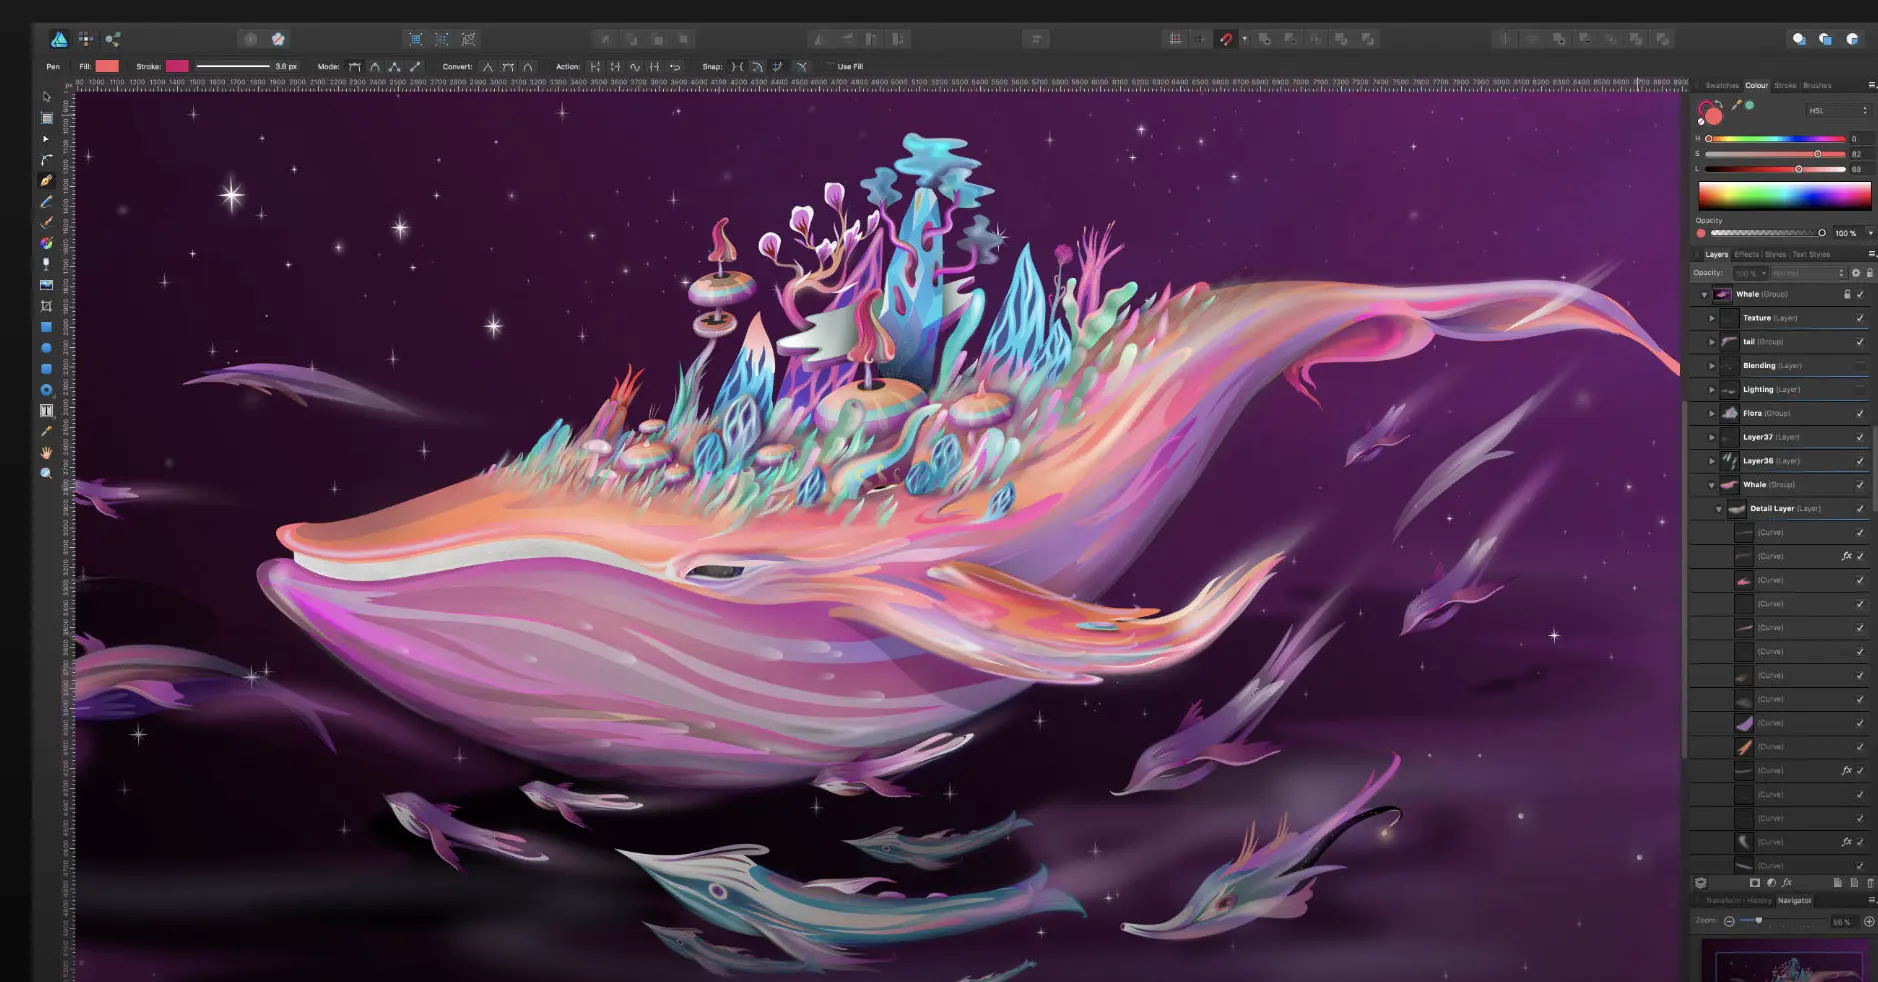Image resolution: width=1878 pixels, height=982 pixels.
Task: Switch to the Stroke tab
Action: 1785,85
